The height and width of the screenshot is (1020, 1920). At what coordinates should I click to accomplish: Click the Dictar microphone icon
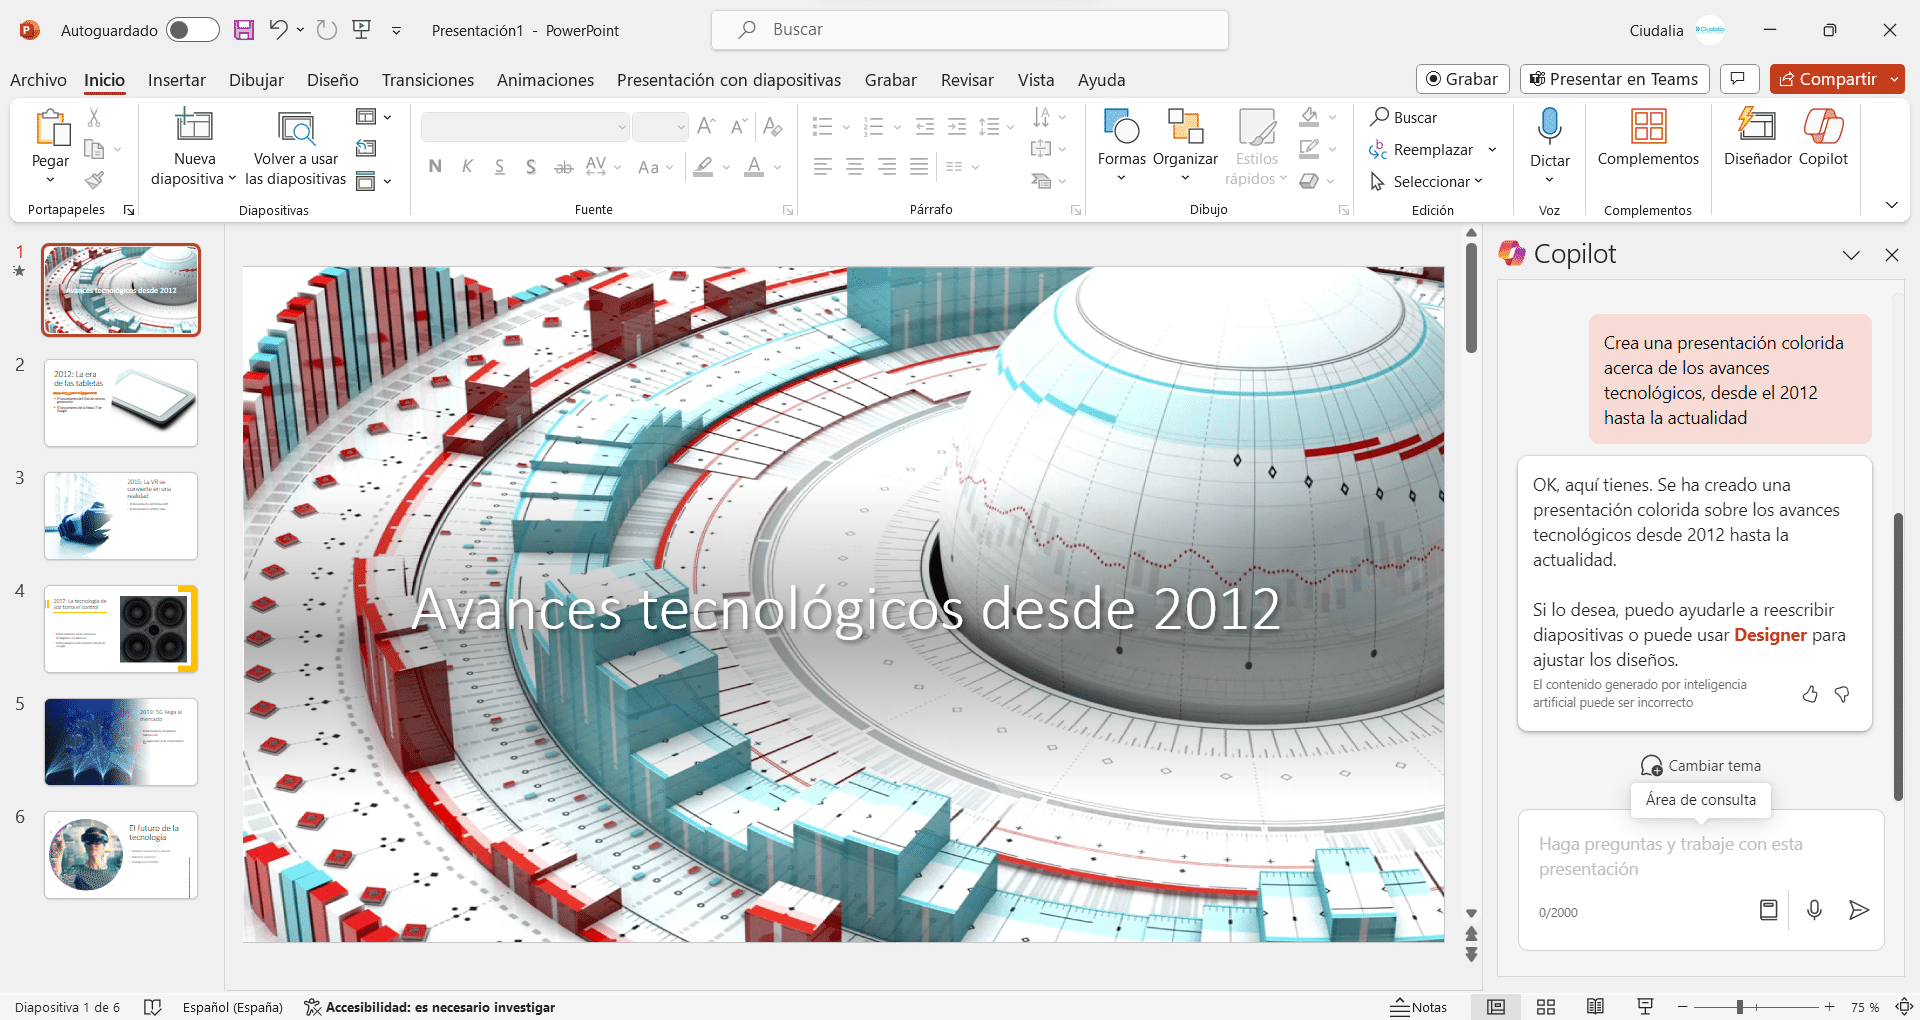point(1549,127)
